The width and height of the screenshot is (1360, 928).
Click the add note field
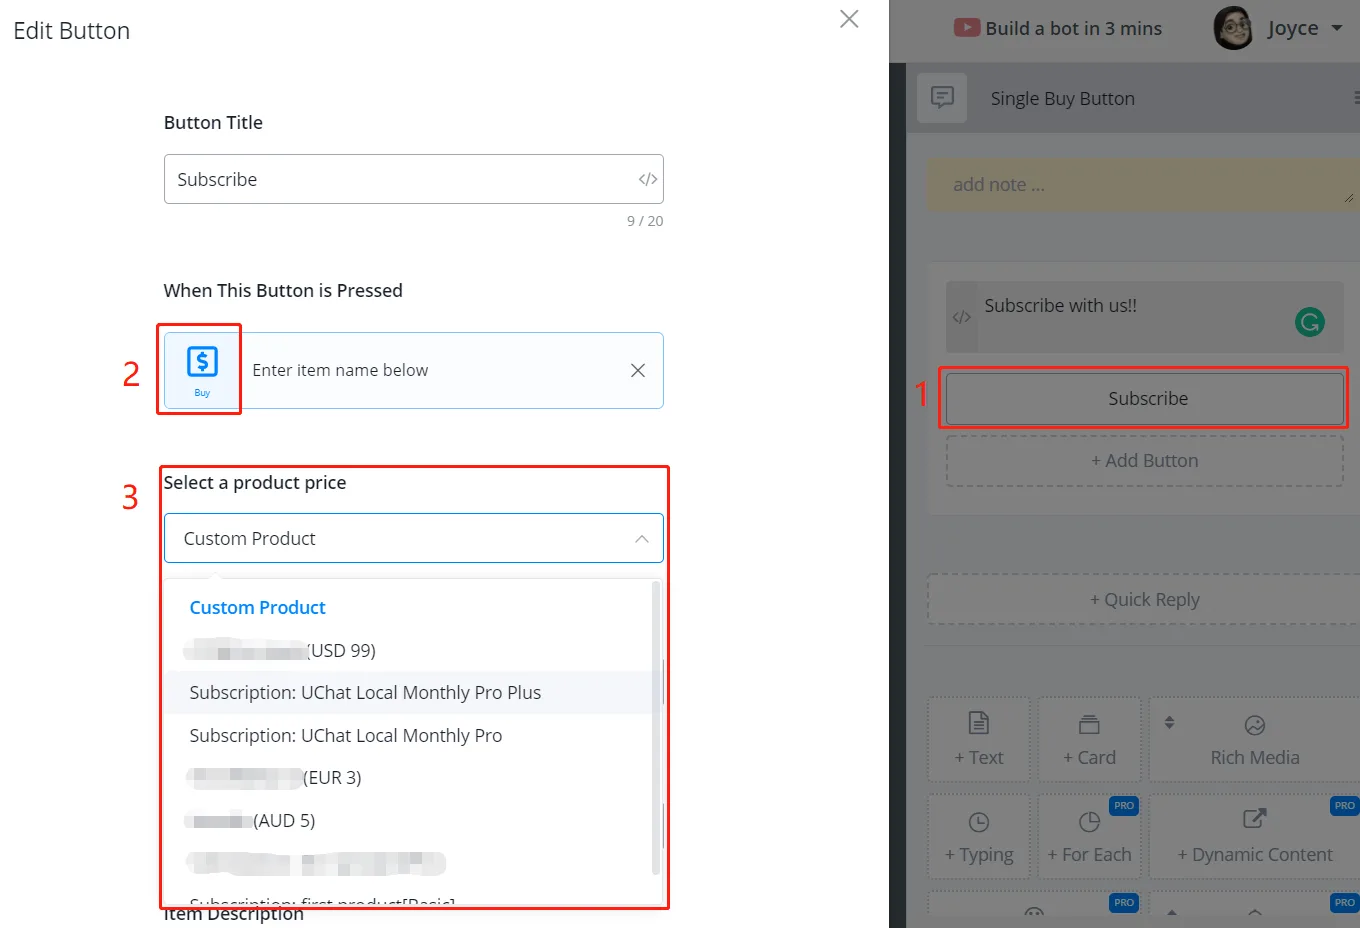click(x=1142, y=184)
